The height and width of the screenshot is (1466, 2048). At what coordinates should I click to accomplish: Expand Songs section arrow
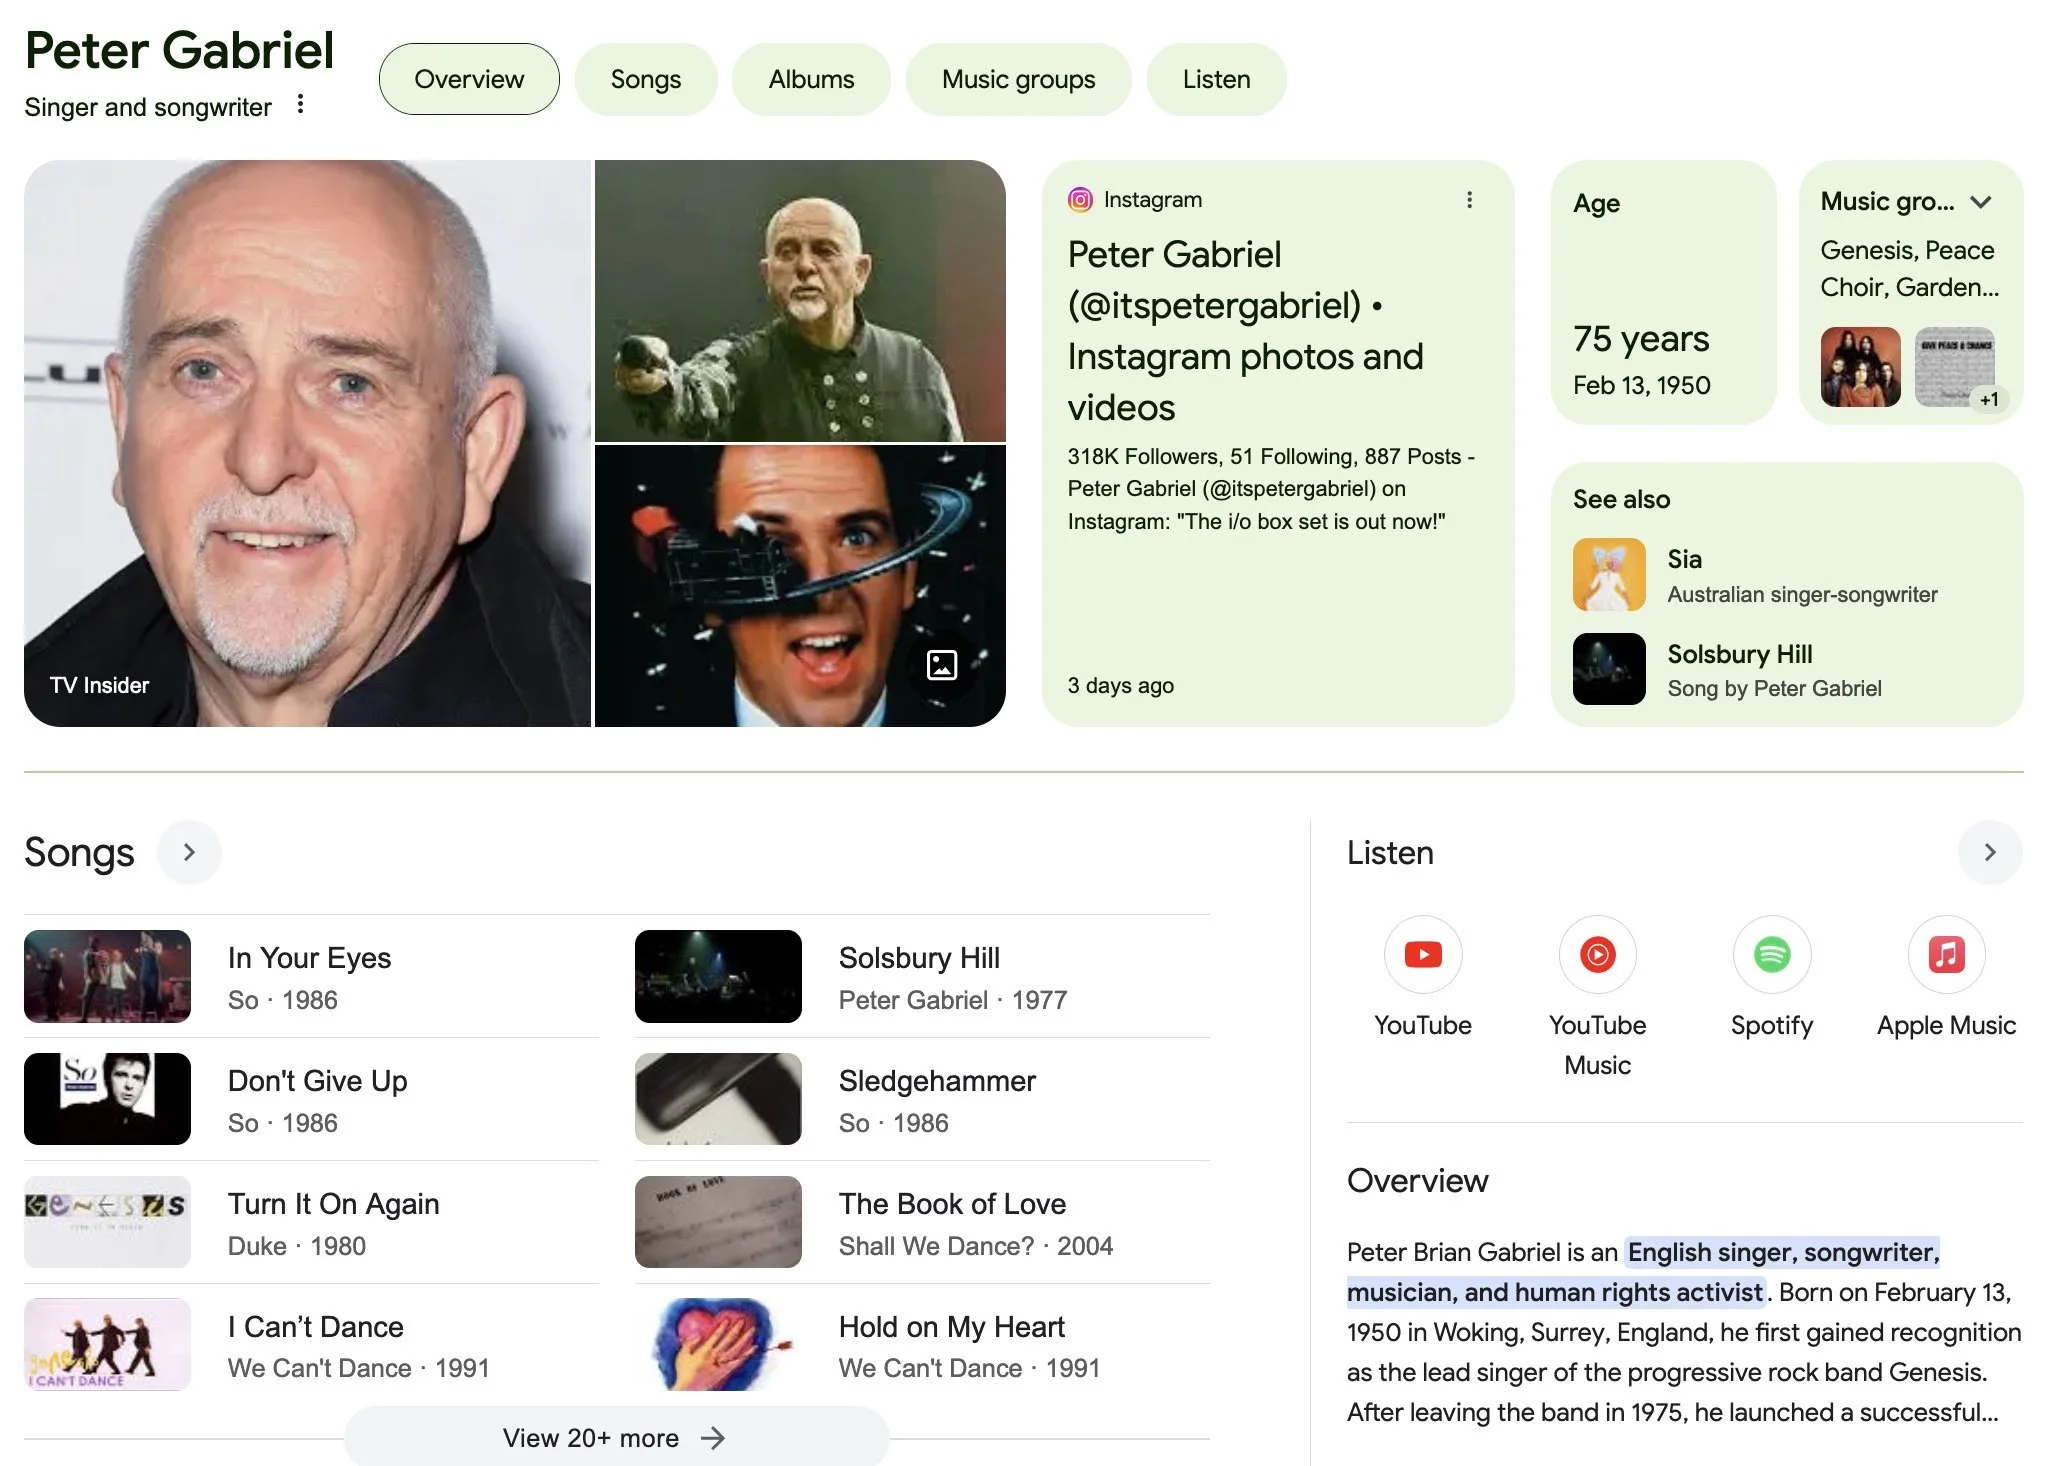coord(189,852)
